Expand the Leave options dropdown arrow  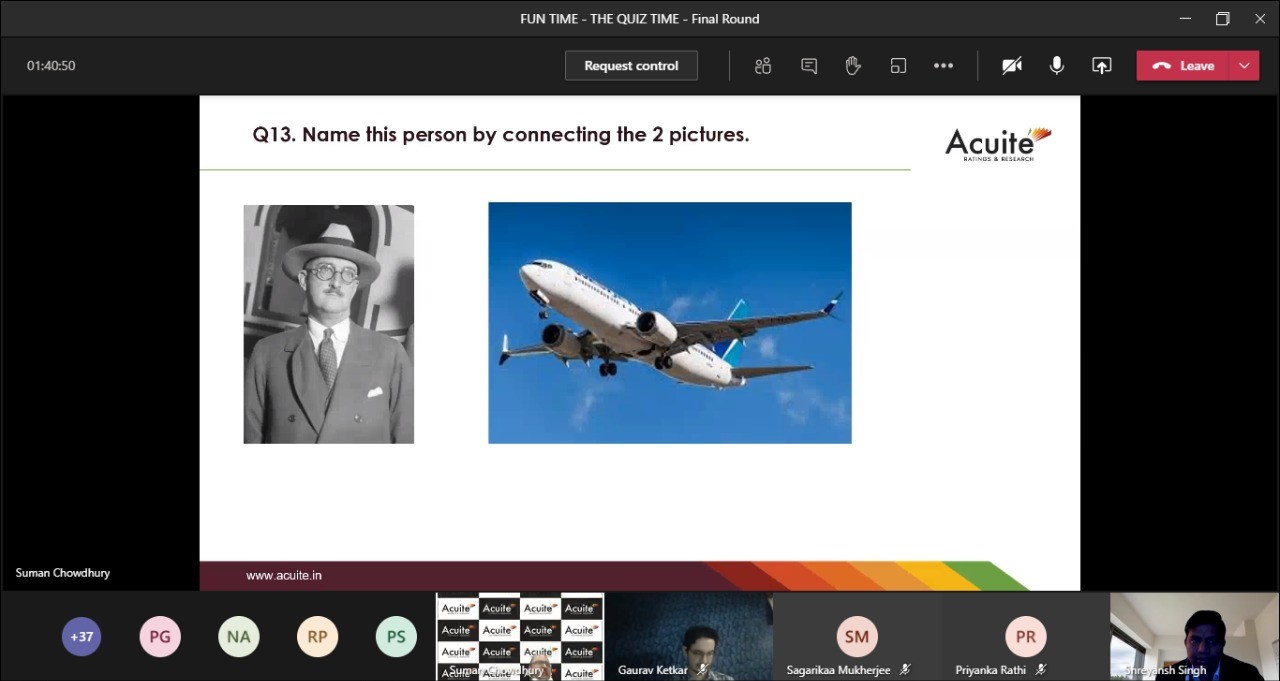[x=1244, y=66]
